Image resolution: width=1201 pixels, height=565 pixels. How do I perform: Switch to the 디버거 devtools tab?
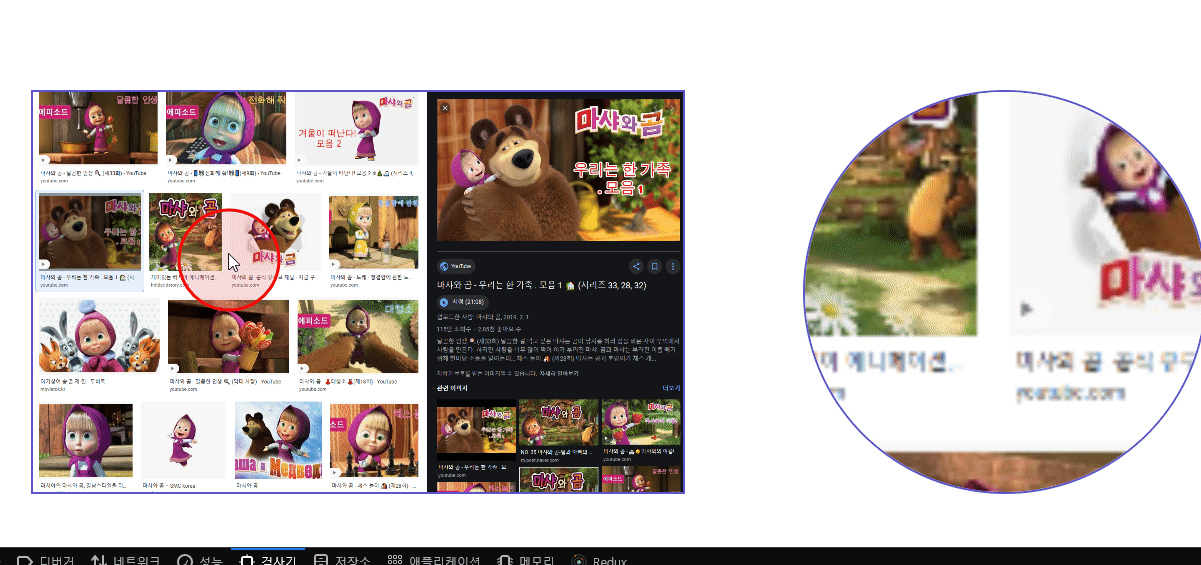[46, 561]
